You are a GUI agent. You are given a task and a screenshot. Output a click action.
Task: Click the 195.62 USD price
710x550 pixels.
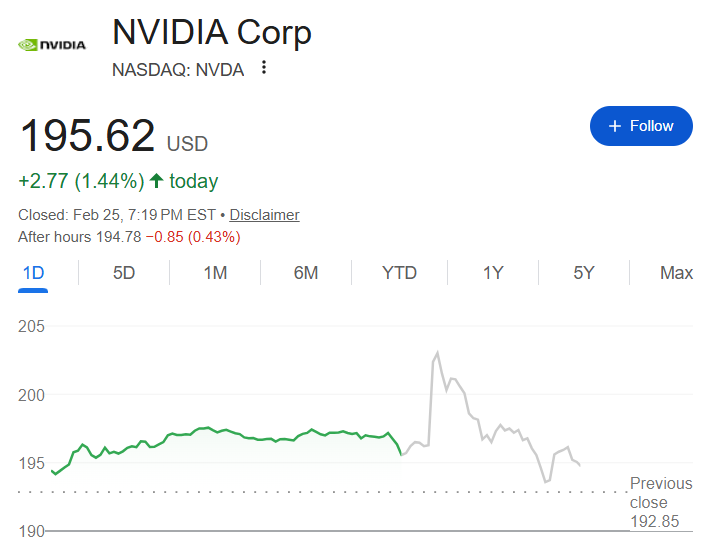point(113,136)
